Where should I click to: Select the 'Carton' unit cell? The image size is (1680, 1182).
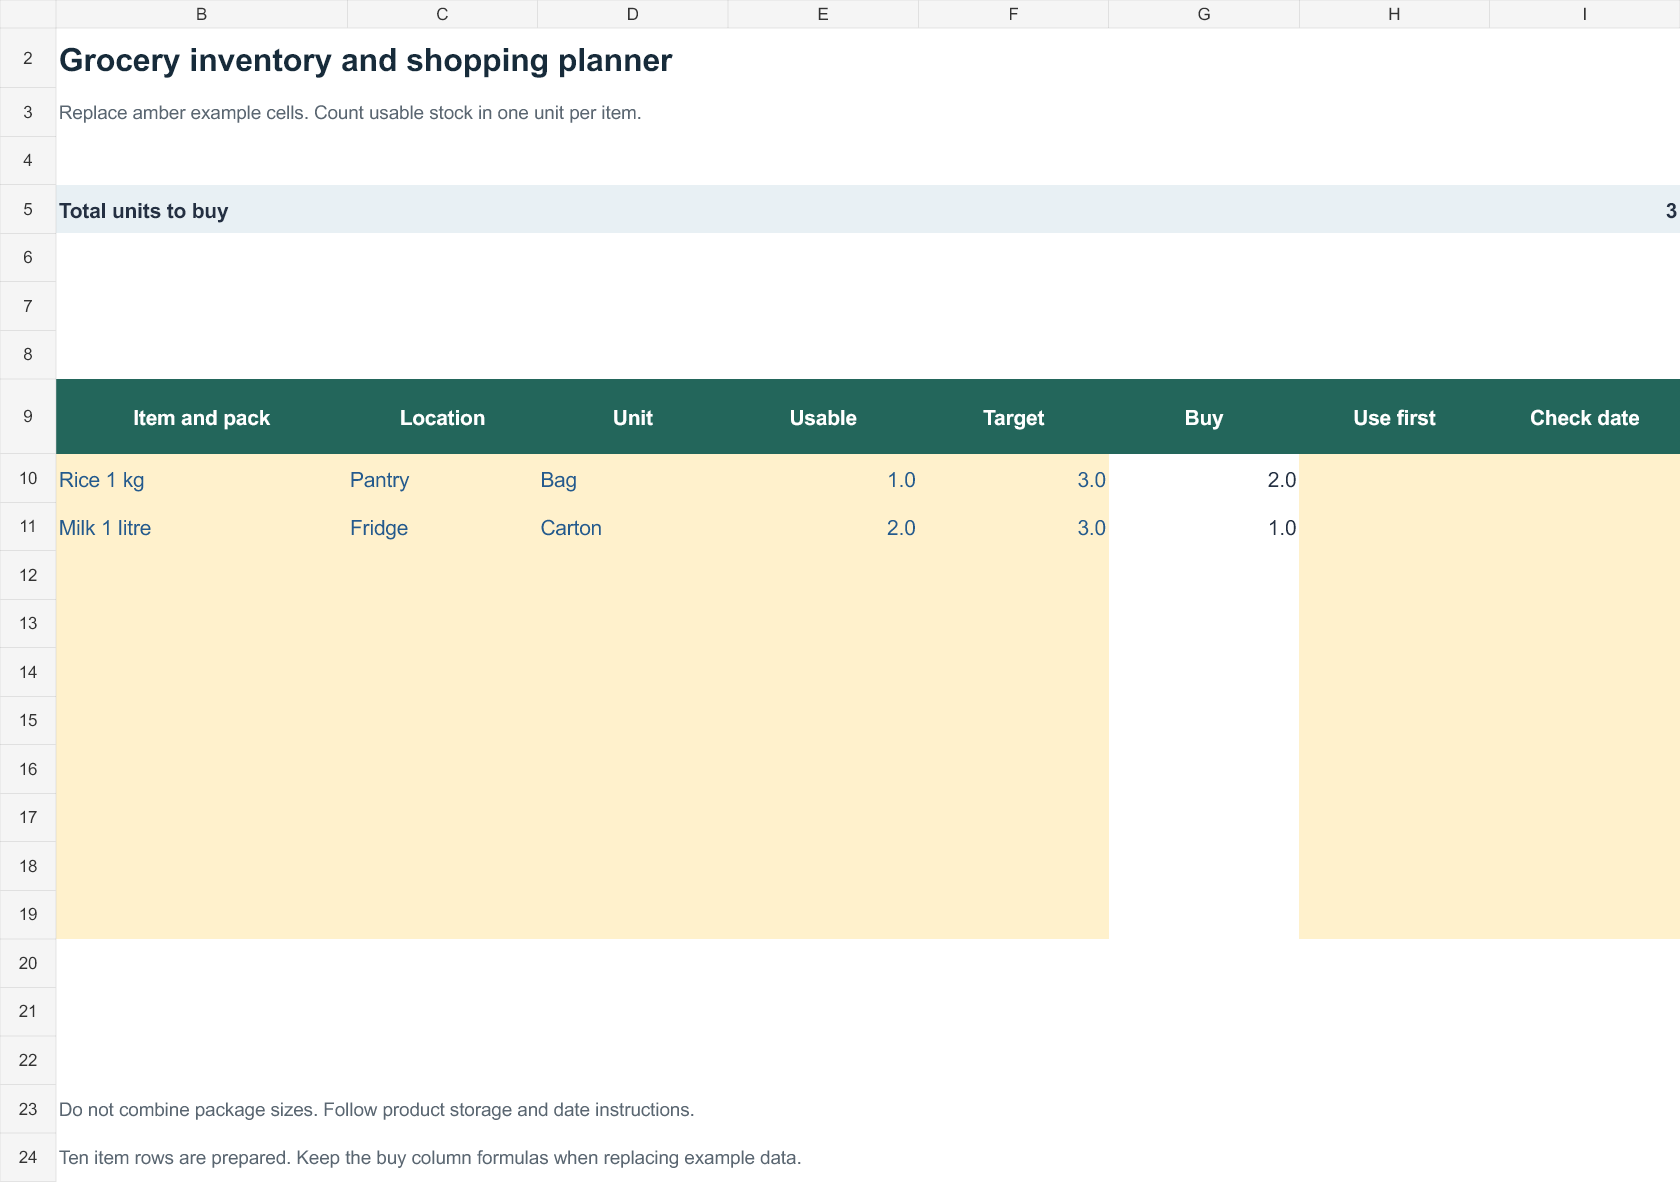click(x=633, y=527)
